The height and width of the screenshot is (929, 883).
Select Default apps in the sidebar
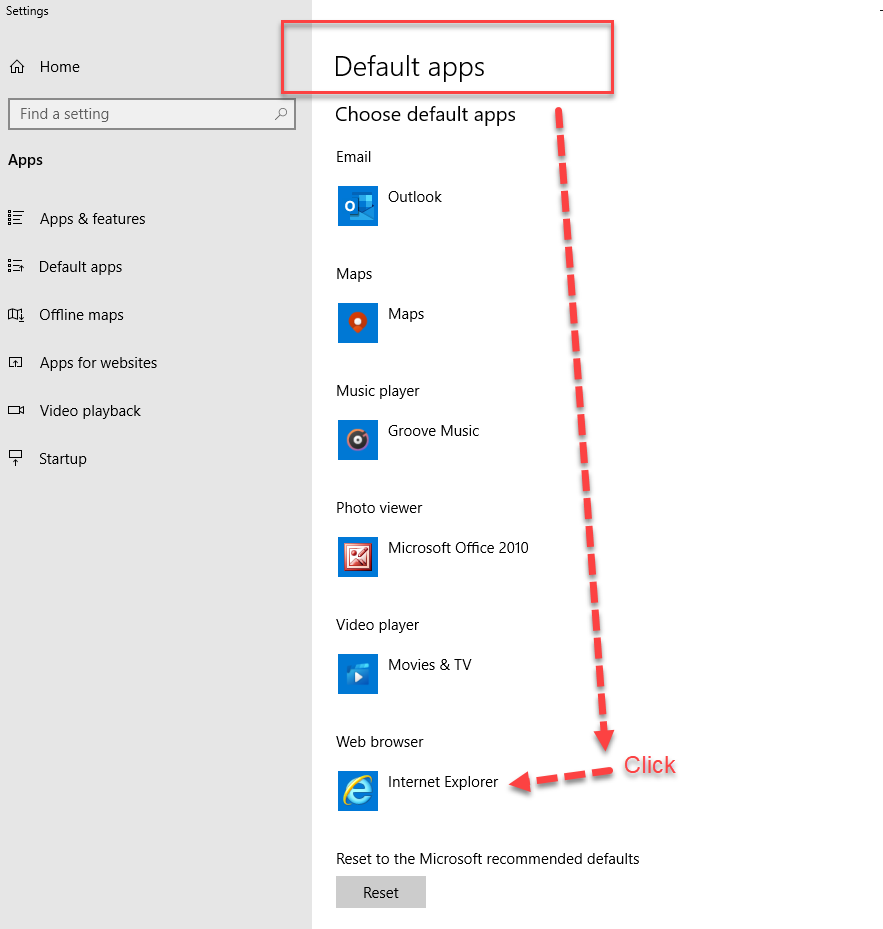80,266
